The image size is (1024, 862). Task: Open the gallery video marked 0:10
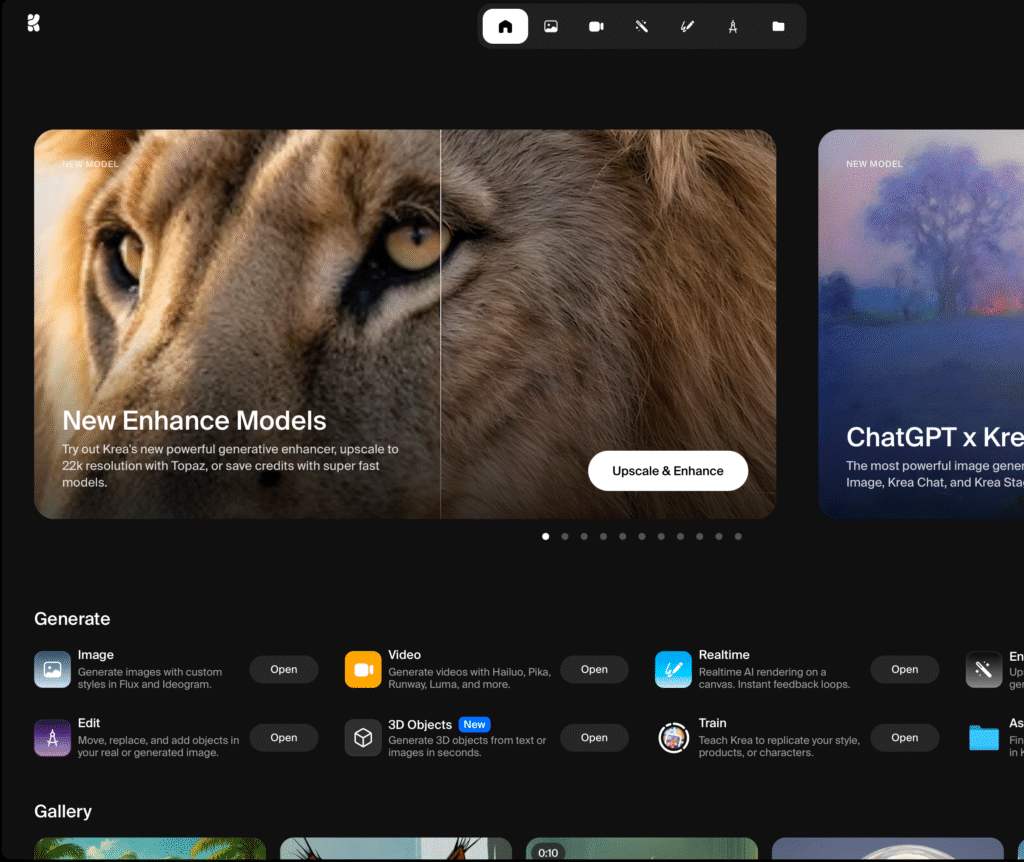tap(642, 849)
